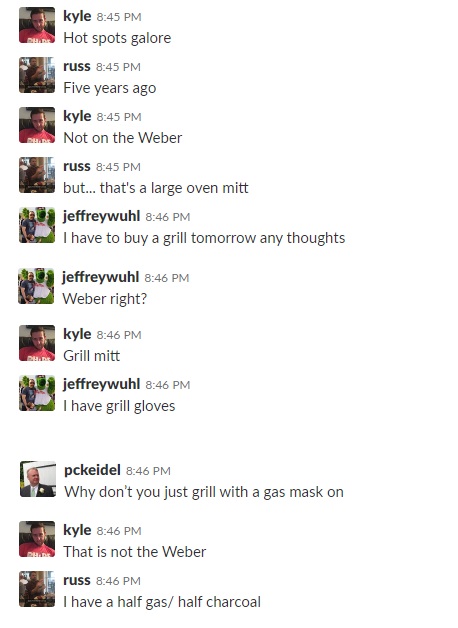Open jeffreywuhl username above 'I have grill gloves'

click(102, 384)
